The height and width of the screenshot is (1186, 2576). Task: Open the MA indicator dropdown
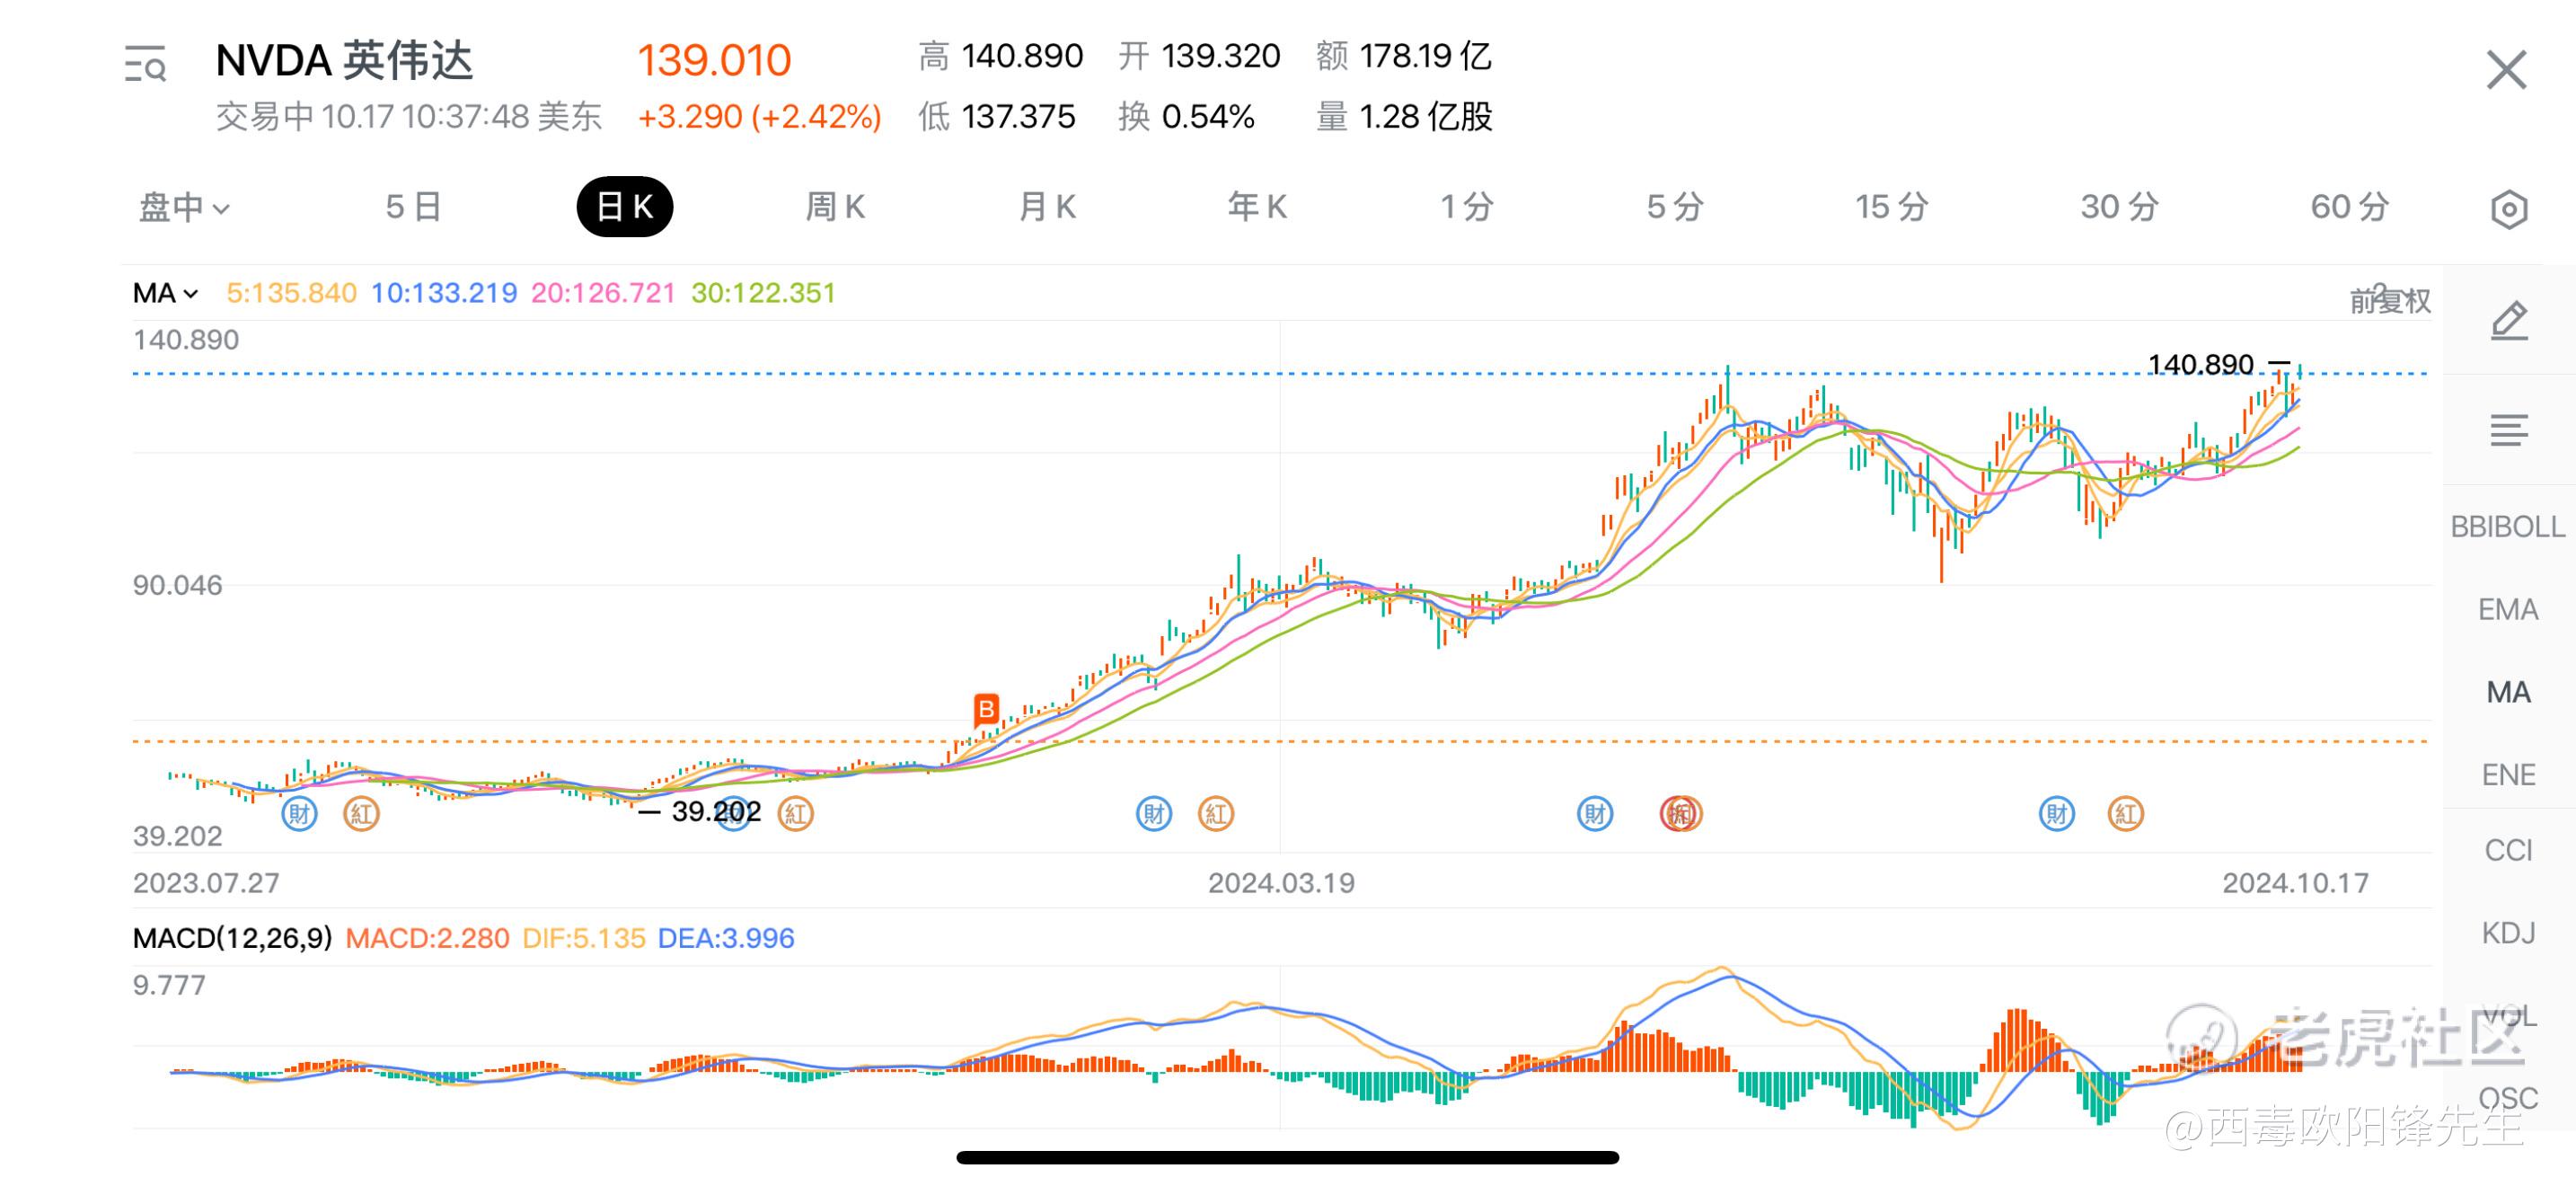point(165,293)
